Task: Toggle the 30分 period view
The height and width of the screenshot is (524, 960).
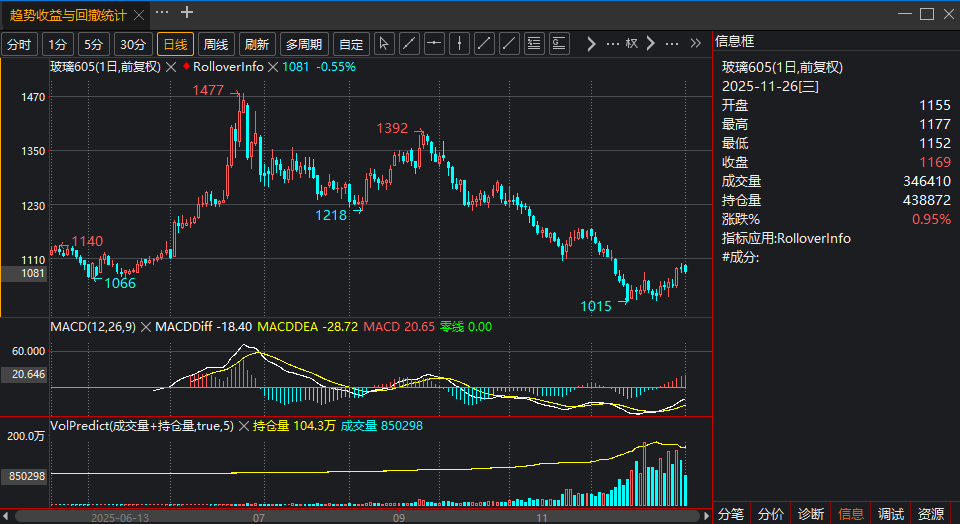Action: pyautogui.click(x=133, y=44)
